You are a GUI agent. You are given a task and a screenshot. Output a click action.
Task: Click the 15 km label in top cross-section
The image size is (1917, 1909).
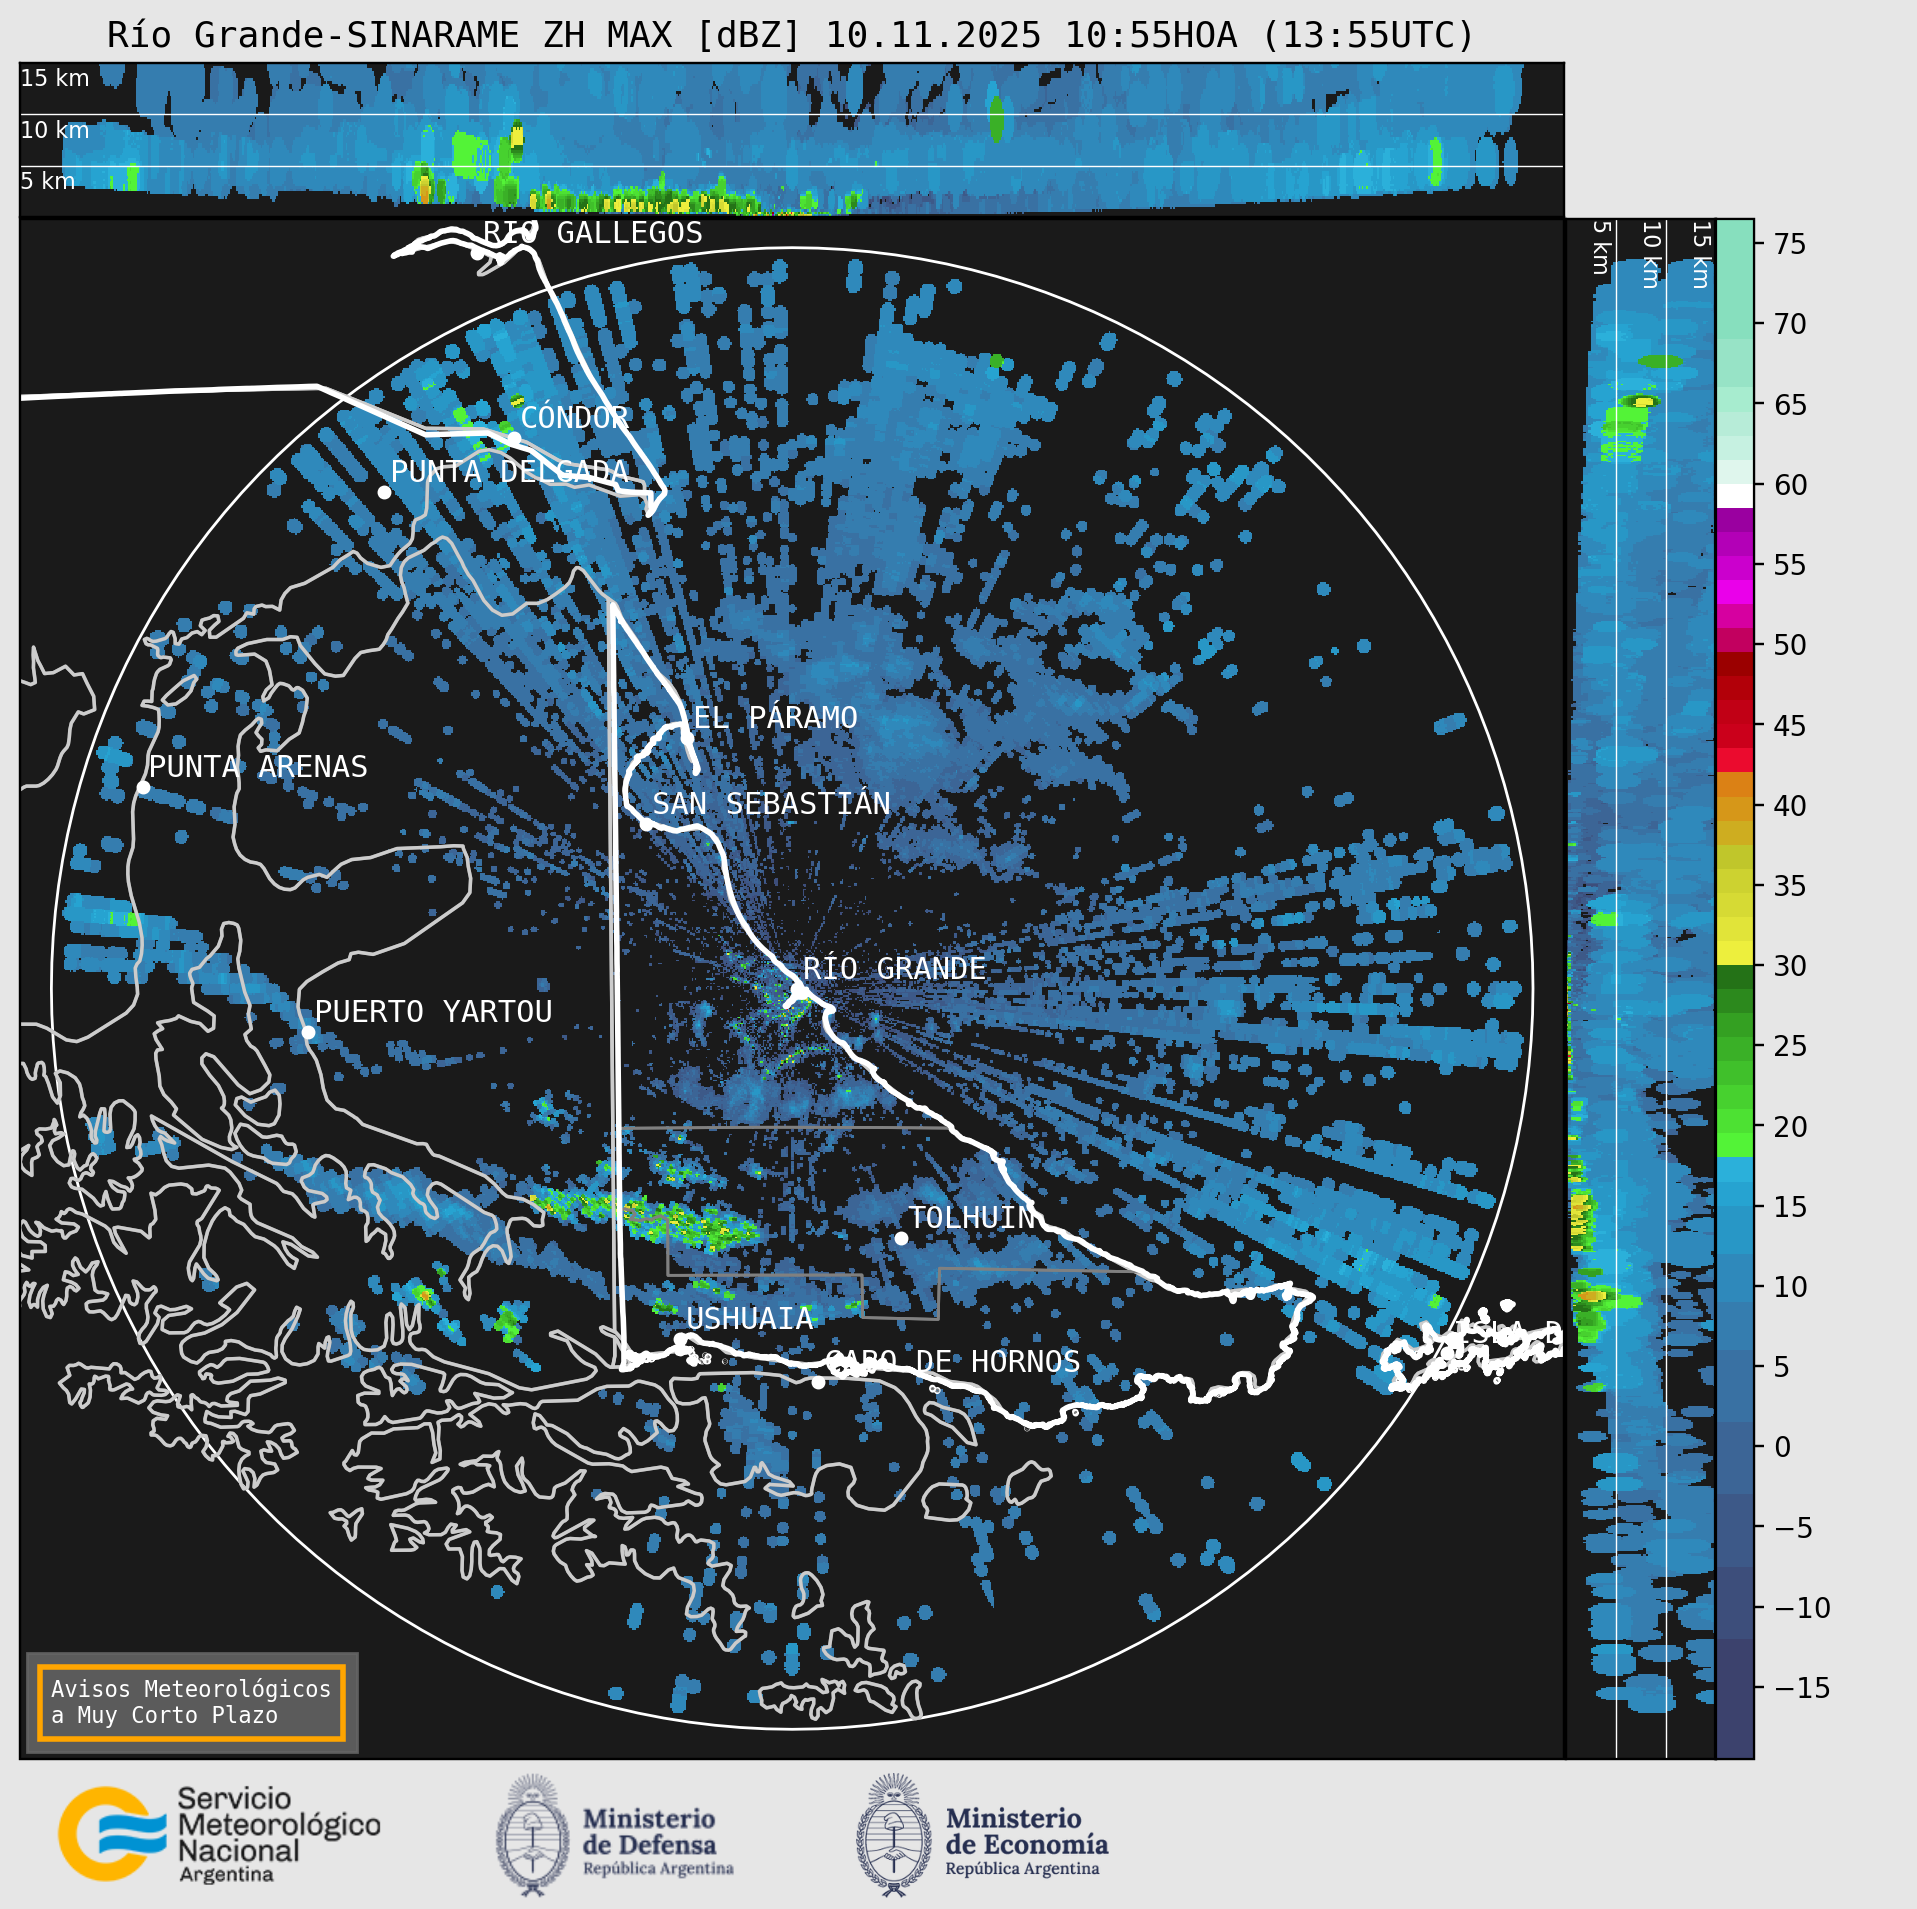click(55, 78)
